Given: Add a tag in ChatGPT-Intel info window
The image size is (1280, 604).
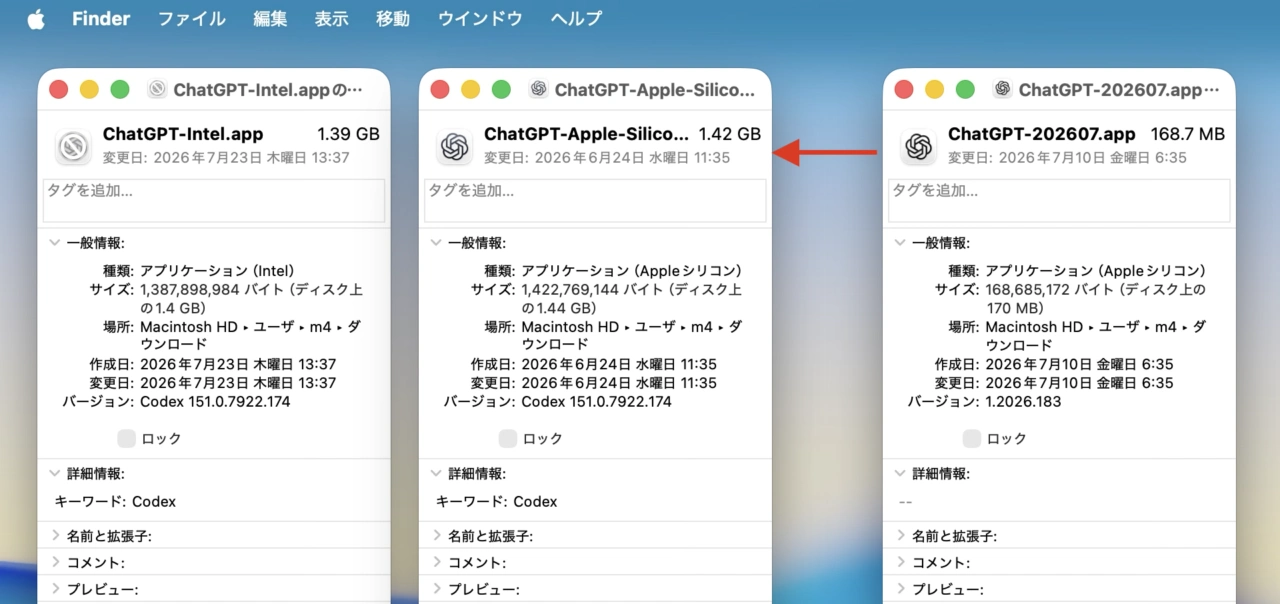Looking at the screenshot, I should pos(214,201).
